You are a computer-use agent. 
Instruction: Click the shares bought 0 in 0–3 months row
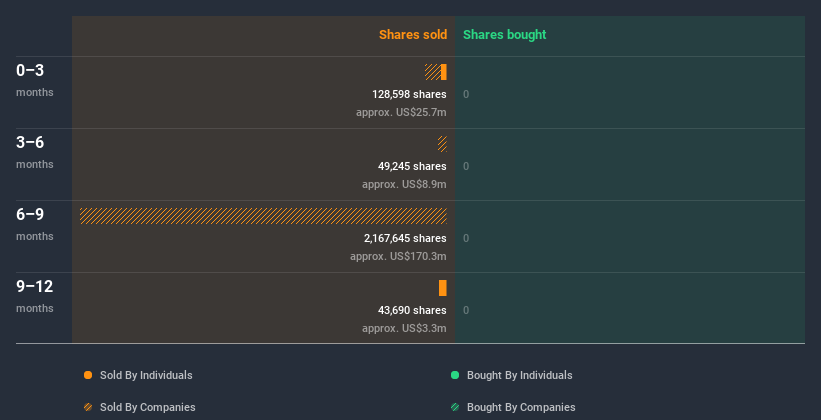pos(466,94)
